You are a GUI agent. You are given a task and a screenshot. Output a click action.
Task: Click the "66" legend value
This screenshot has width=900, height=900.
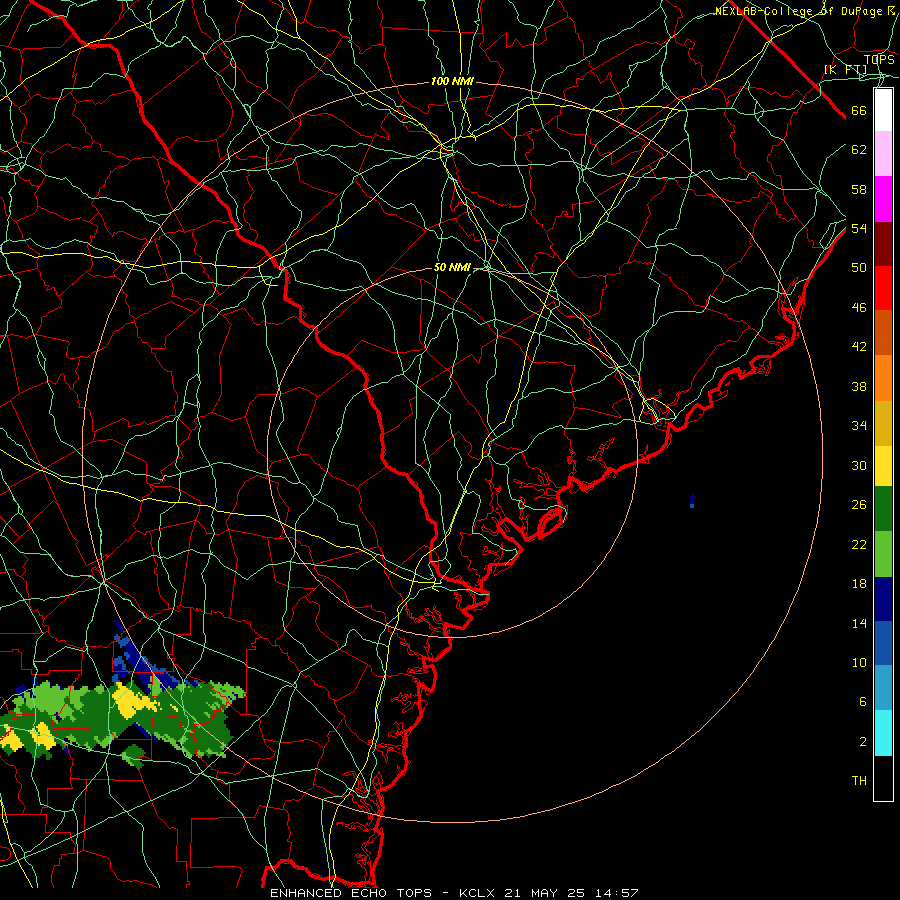click(859, 111)
